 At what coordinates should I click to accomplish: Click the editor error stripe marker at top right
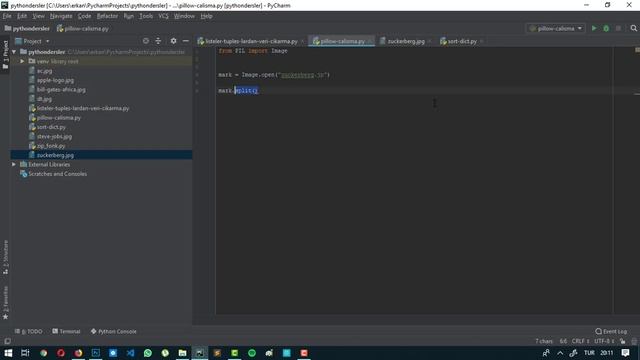pyautogui.click(x=637, y=50)
